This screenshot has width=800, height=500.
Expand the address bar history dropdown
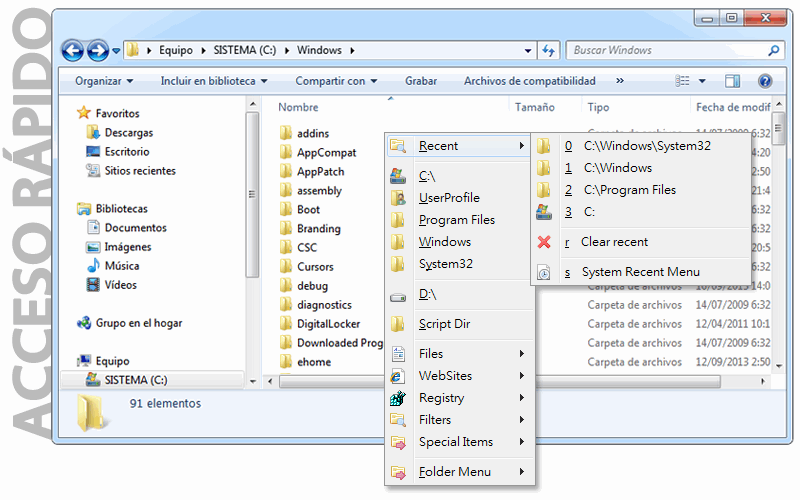(x=528, y=51)
